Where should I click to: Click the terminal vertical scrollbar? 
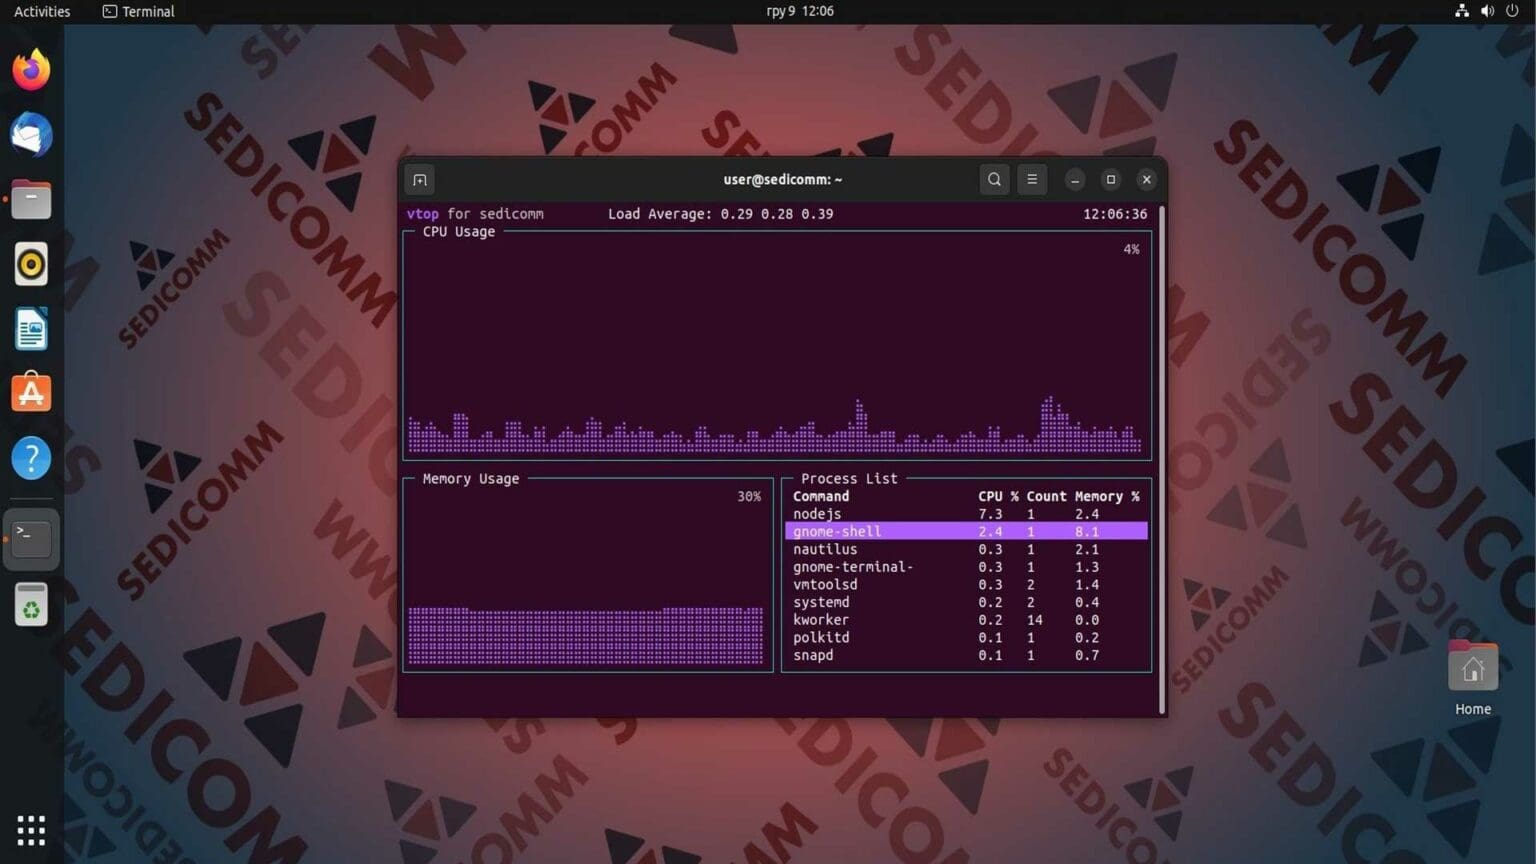point(1162,459)
